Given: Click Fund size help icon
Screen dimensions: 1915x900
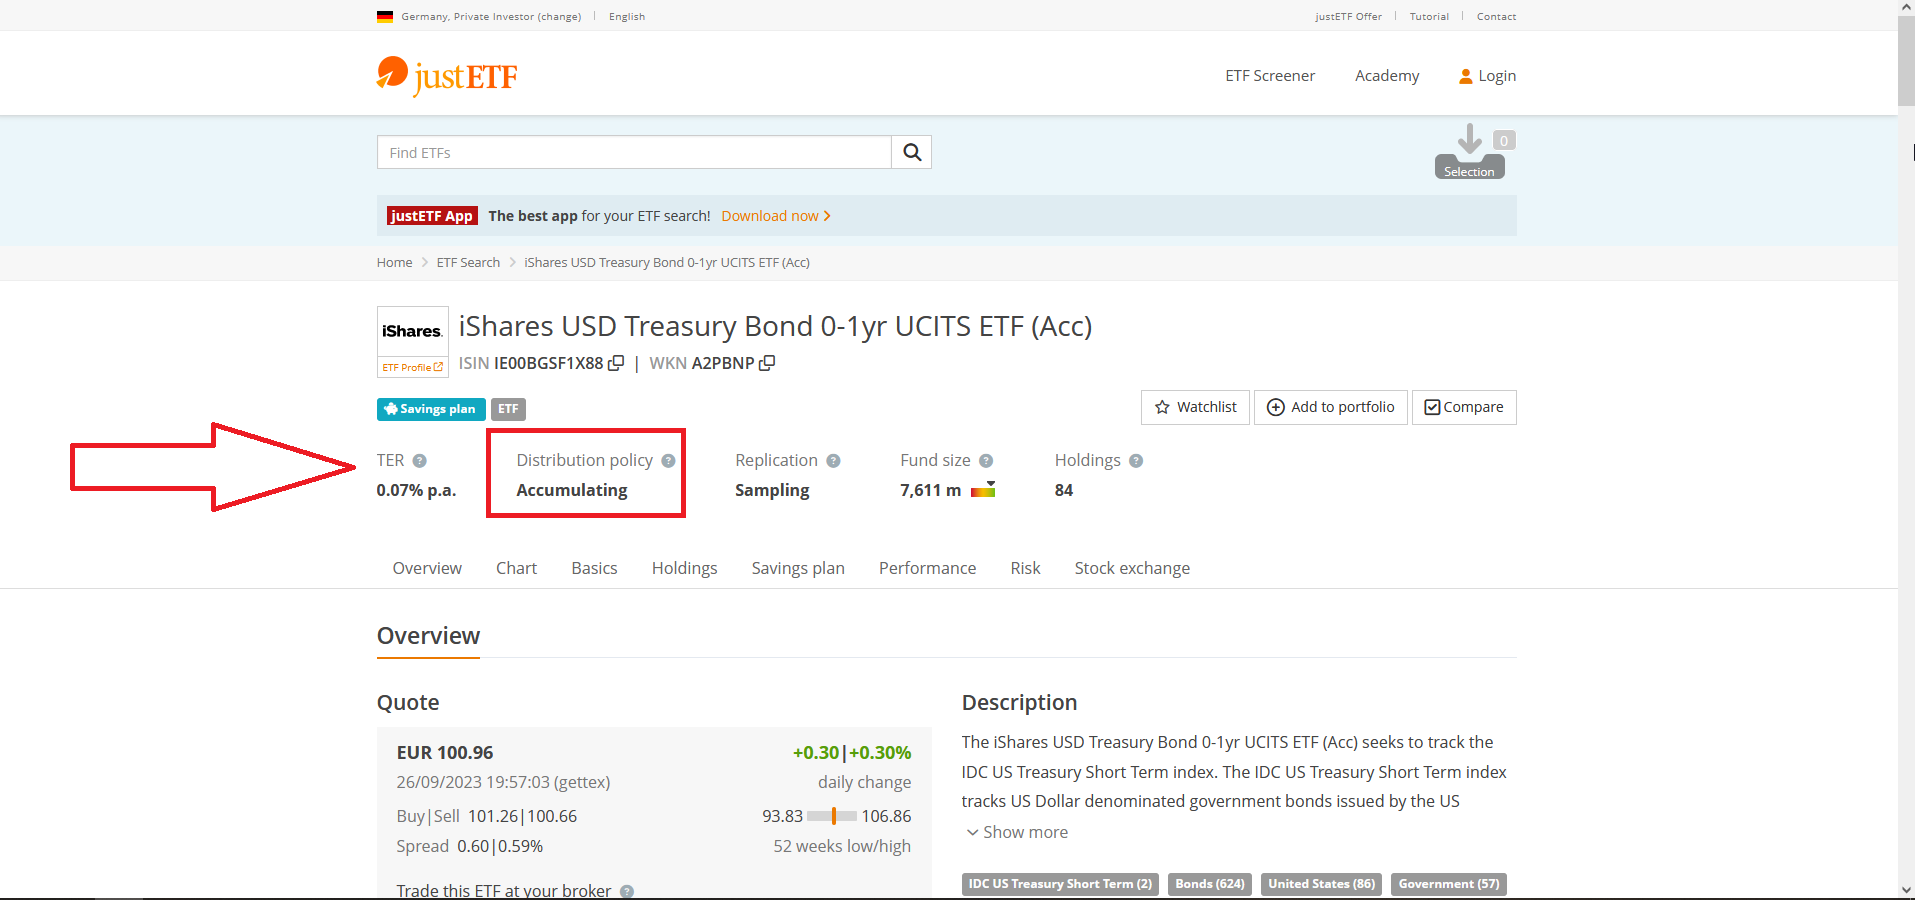Looking at the screenshot, I should [x=986, y=461].
